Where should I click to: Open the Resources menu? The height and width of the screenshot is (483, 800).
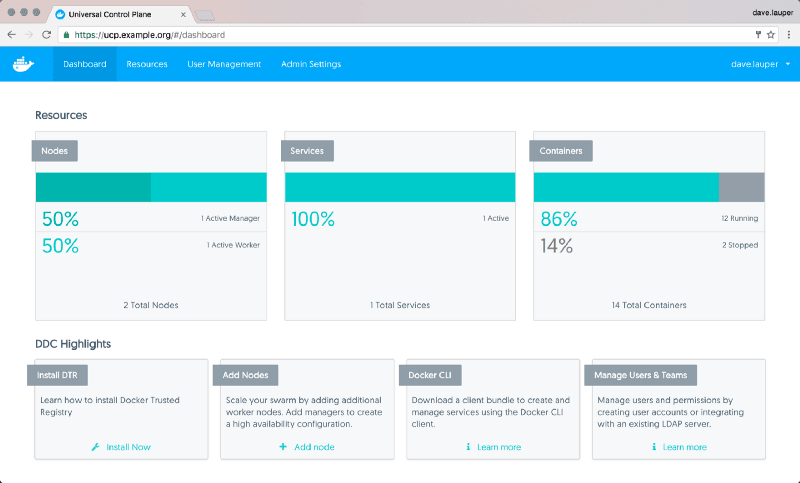pos(147,64)
